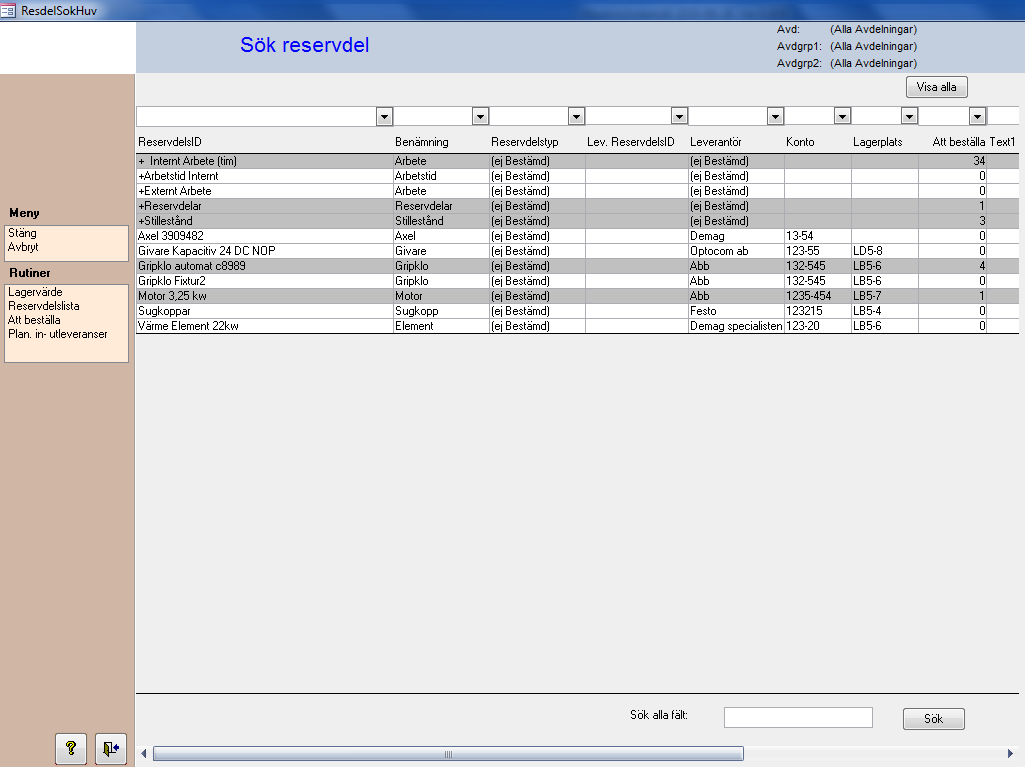
Task: Open the Lev. ReservdelsID filter dropdown
Action: tap(679, 116)
